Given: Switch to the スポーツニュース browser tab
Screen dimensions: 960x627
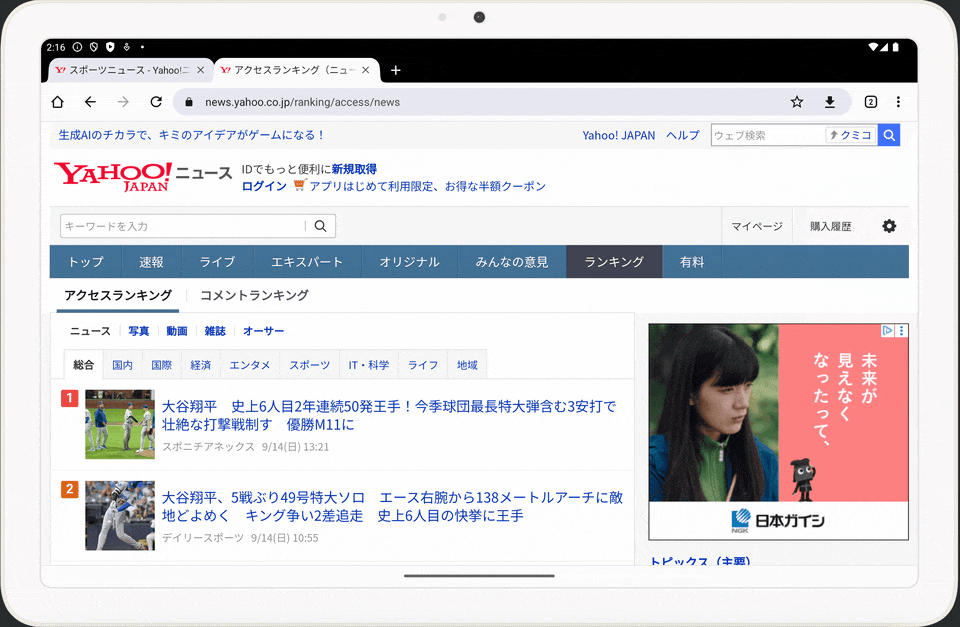Looking at the screenshot, I should [x=130, y=70].
